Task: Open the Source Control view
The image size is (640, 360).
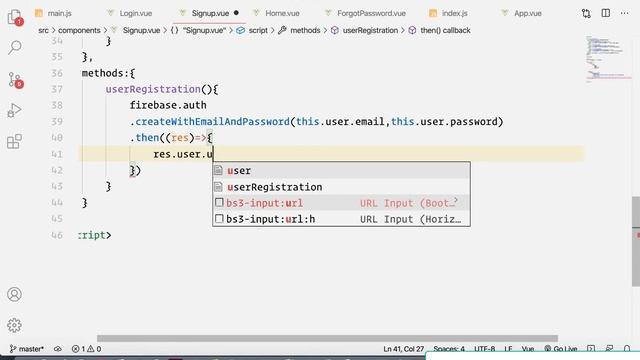Action: 15,80
